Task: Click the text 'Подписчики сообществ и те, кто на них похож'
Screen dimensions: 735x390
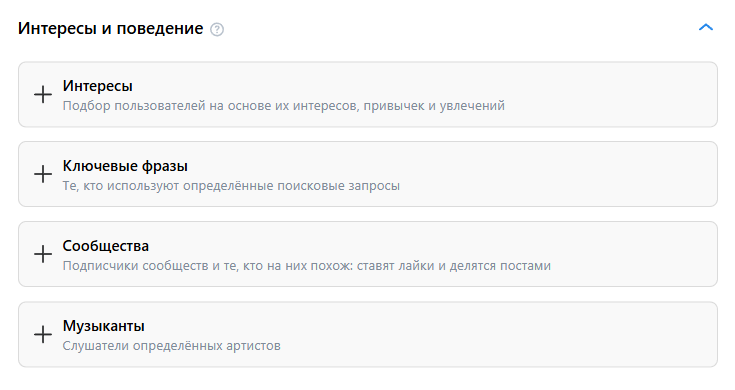Action: 208,266
